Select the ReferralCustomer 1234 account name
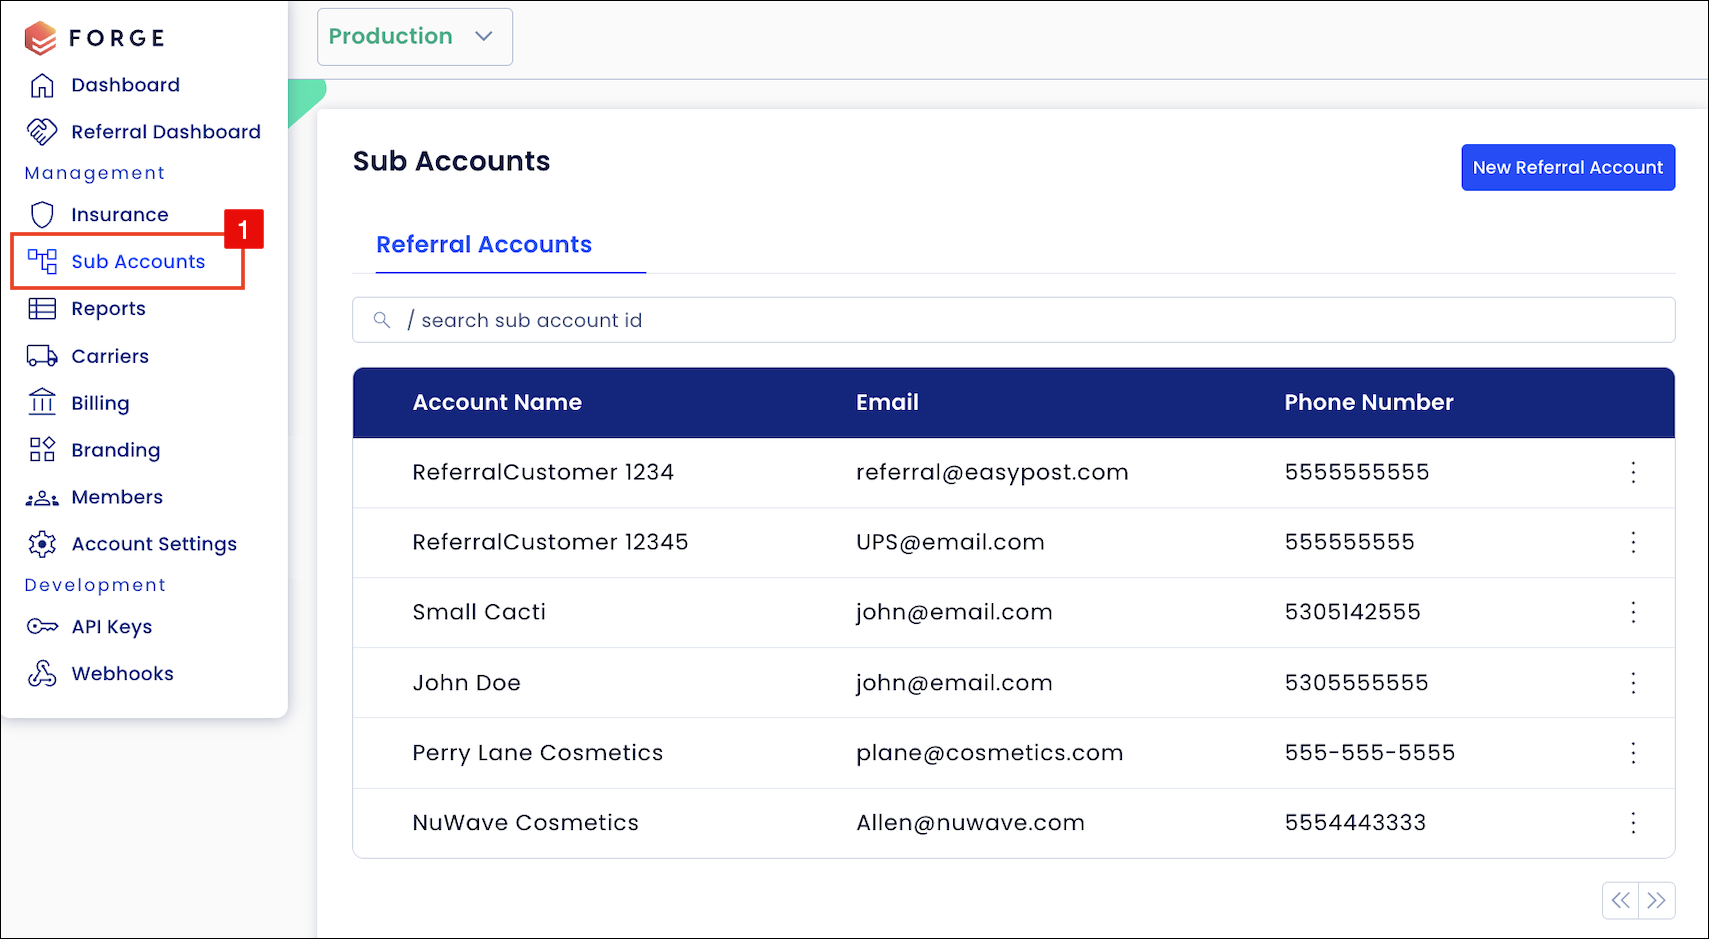The width and height of the screenshot is (1709, 939). pyautogui.click(x=543, y=472)
